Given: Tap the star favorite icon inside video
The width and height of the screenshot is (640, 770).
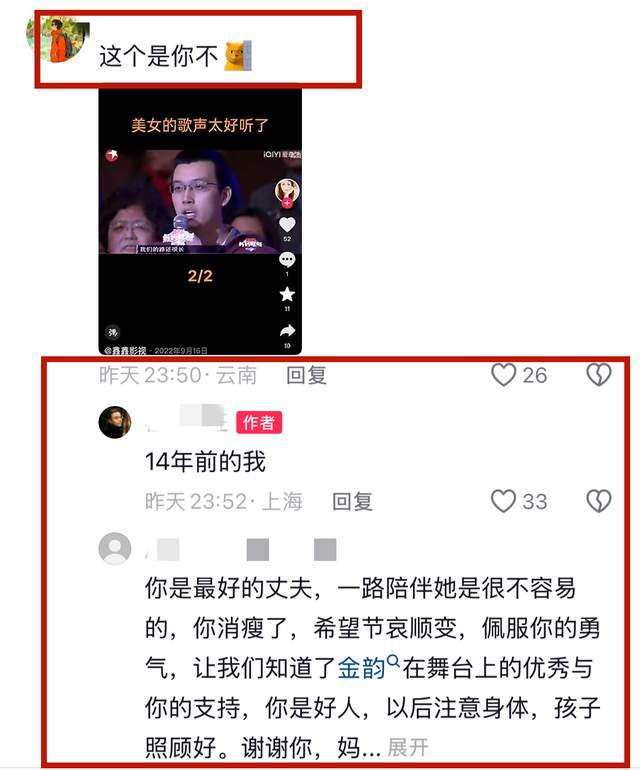Looking at the screenshot, I should tap(287, 295).
